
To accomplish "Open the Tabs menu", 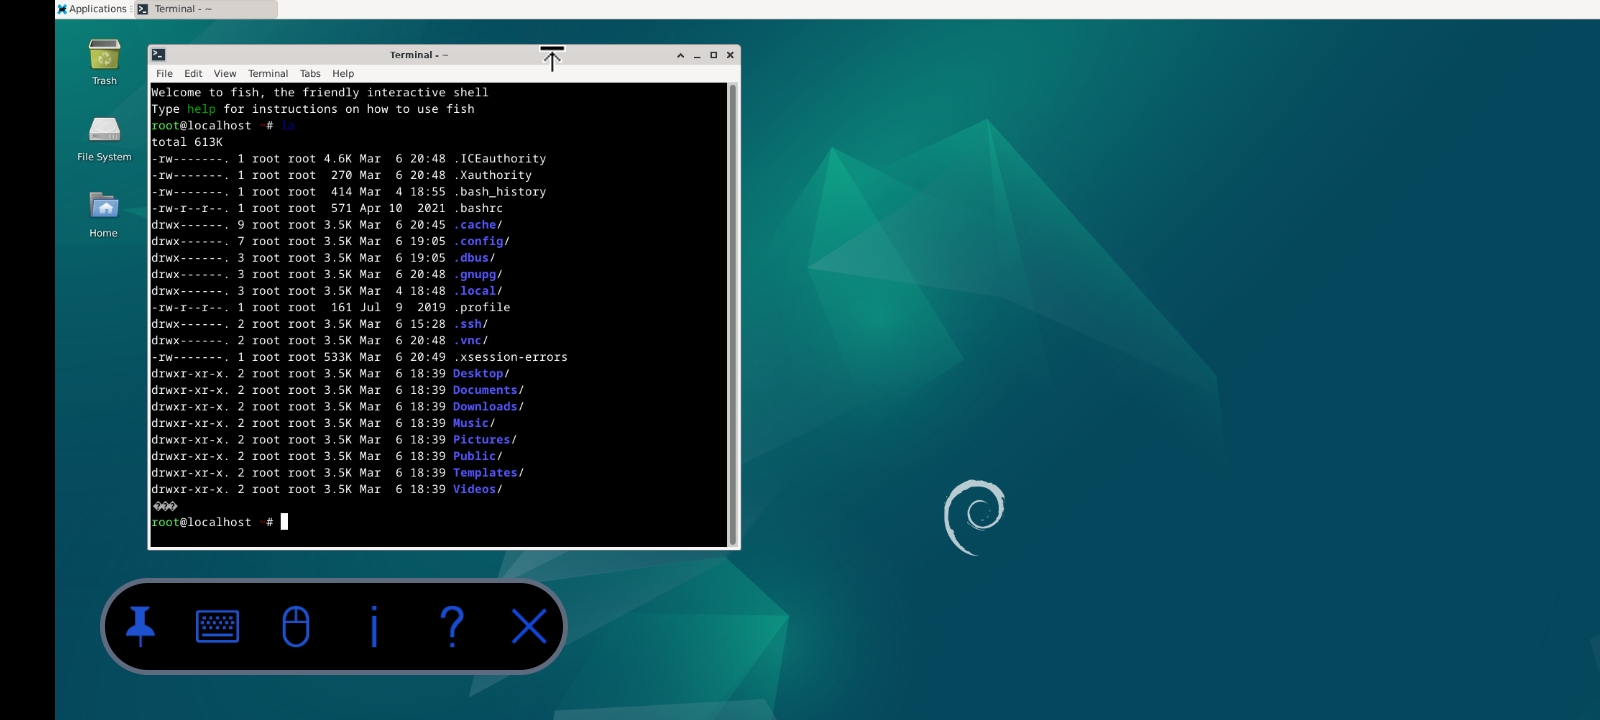I will click(310, 74).
